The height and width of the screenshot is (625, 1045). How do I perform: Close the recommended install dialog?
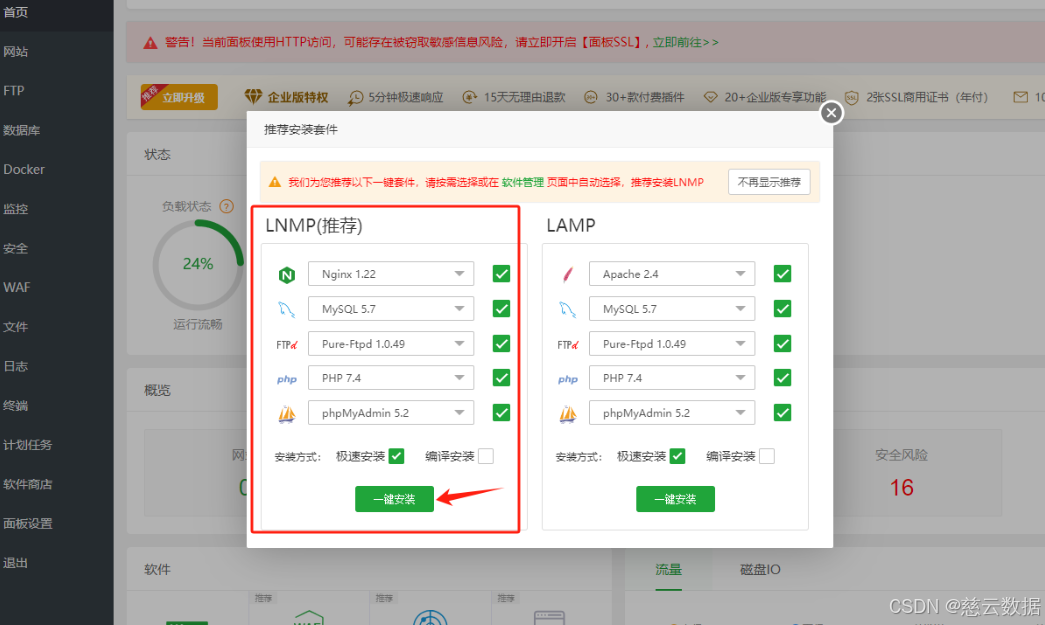coord(831,113)
